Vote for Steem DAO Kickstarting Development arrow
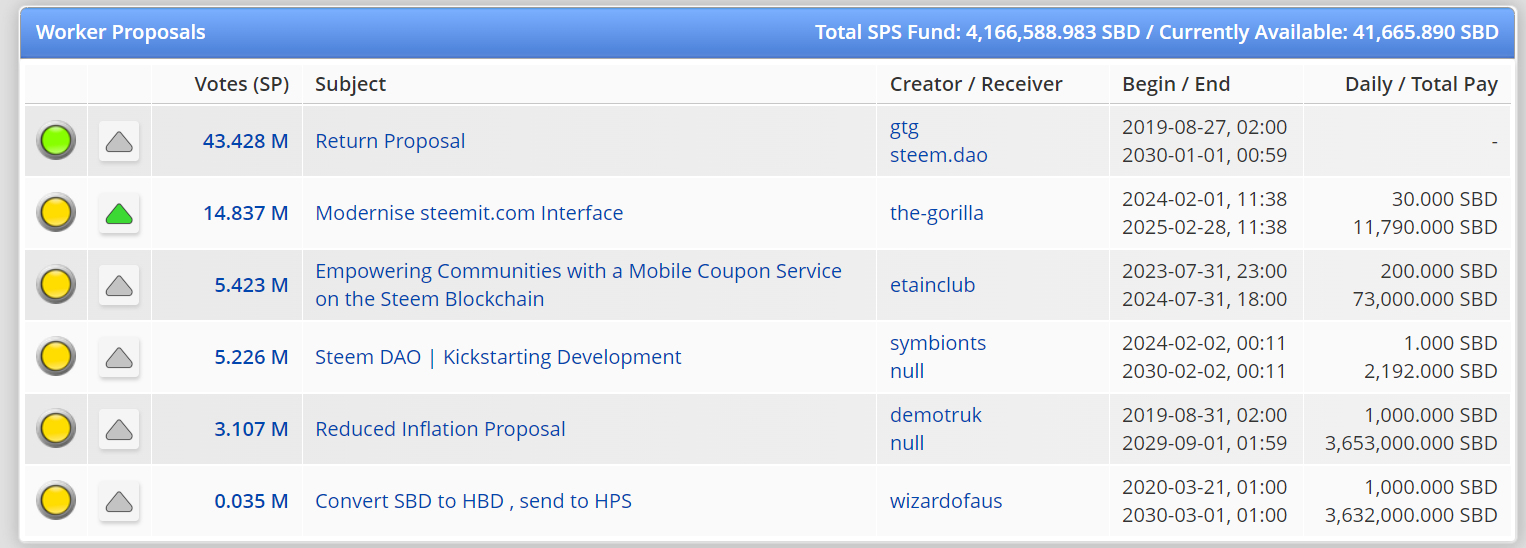This screenshot has height=548, width=1526. [119, 357]
